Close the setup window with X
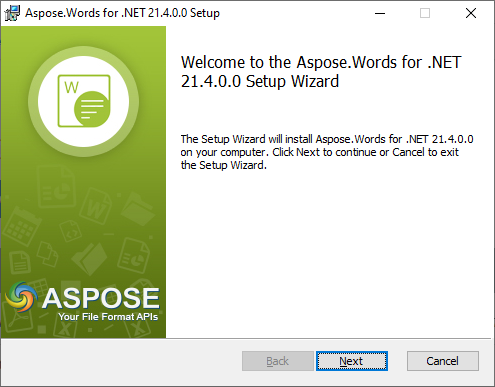The image size is (495, 387). pyautogui.click(x=471, y=13)
